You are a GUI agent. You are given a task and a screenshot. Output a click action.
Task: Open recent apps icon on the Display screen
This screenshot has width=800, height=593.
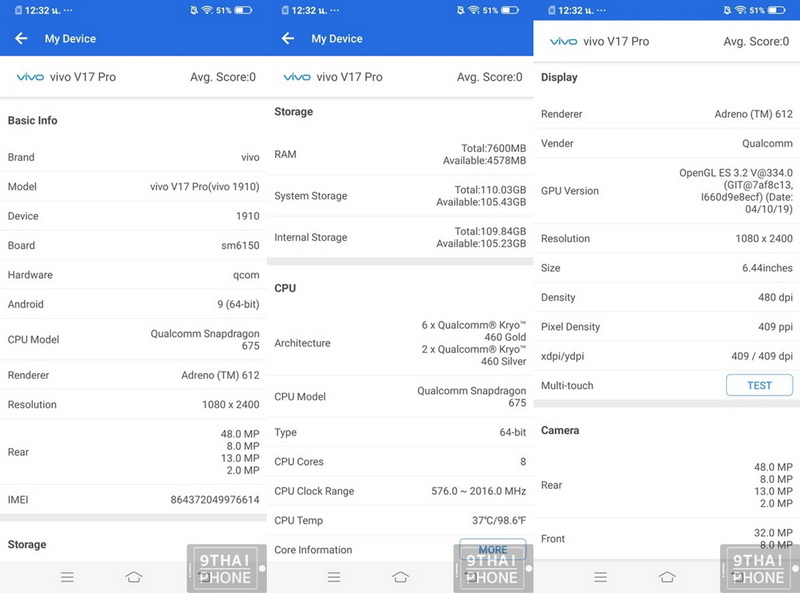point(601,577)
